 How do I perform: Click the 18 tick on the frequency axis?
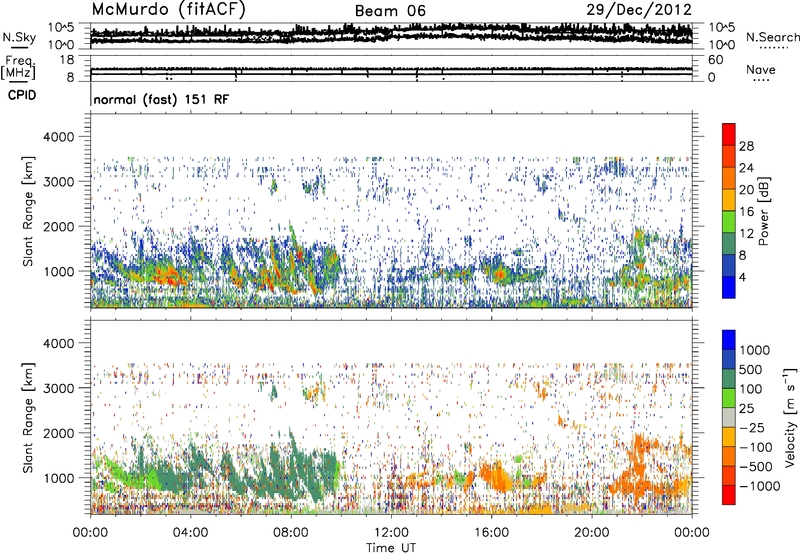pyautogui.click(x=66, y=60)
